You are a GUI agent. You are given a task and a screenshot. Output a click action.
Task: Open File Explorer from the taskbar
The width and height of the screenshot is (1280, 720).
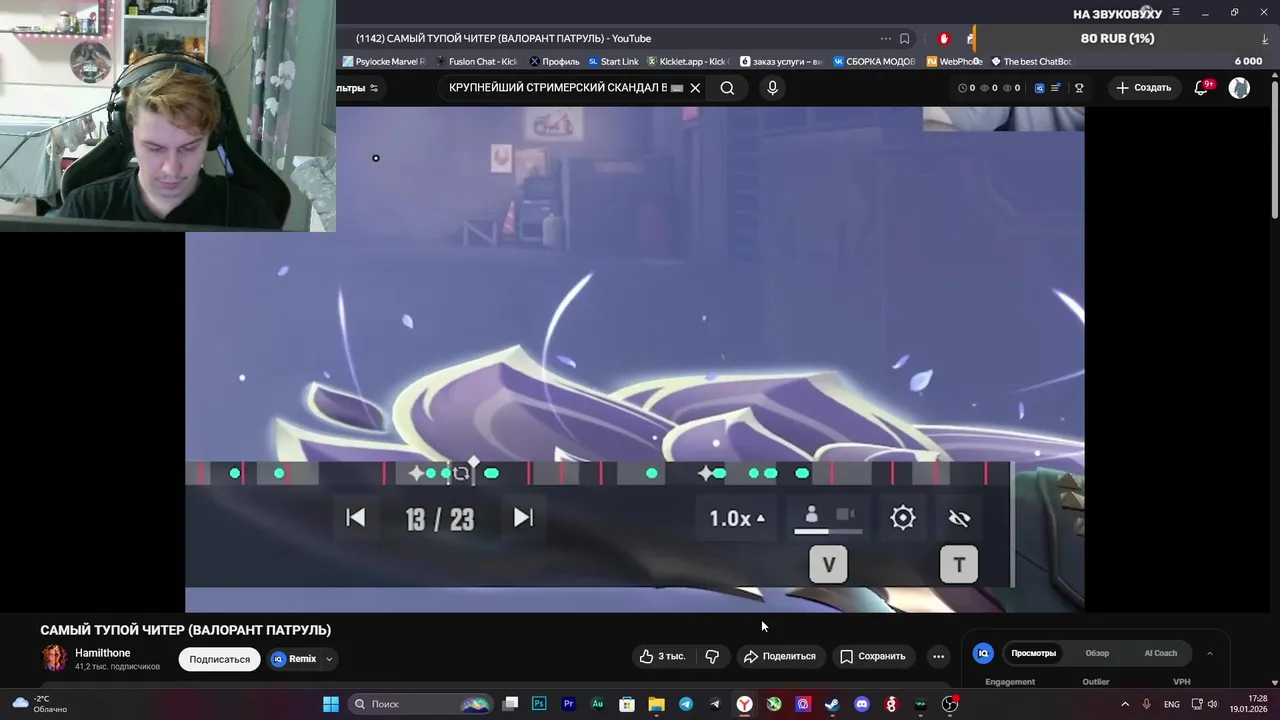[656, 705]
